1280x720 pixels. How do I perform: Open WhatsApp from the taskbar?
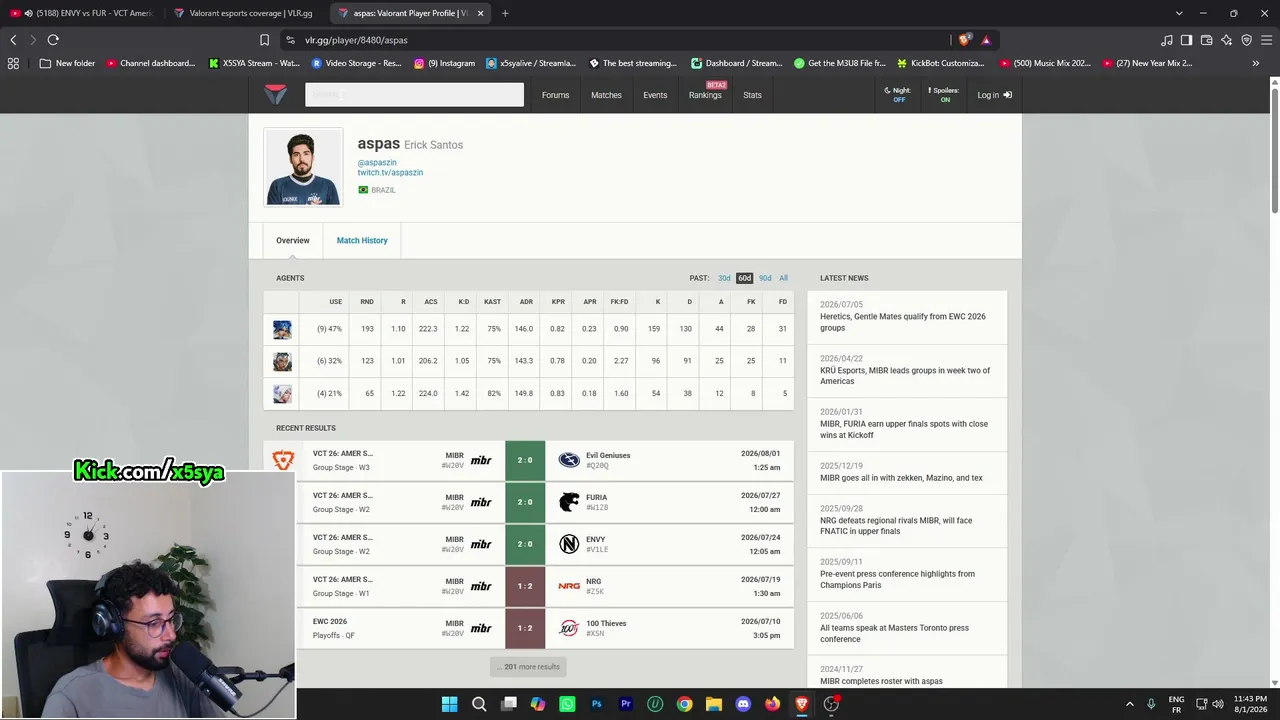click(567, 704)
